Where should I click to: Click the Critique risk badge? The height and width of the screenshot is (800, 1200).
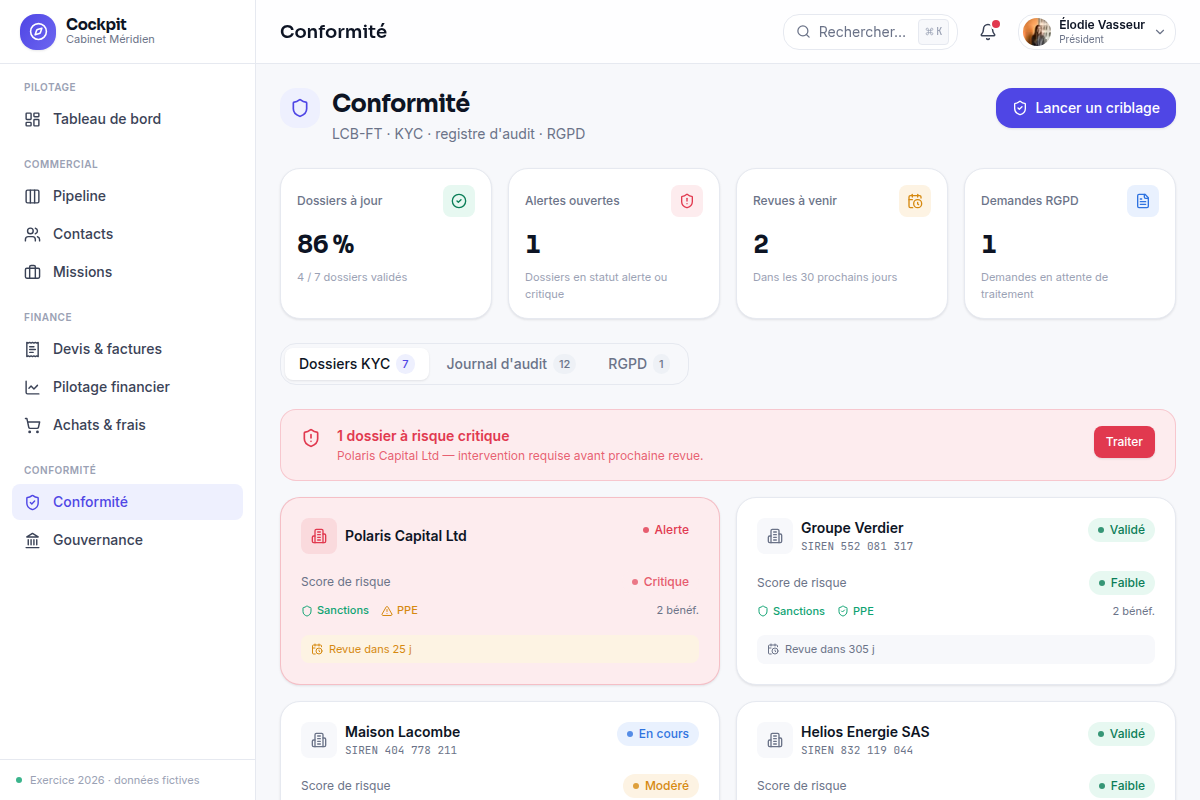click(x=660, y=582)
